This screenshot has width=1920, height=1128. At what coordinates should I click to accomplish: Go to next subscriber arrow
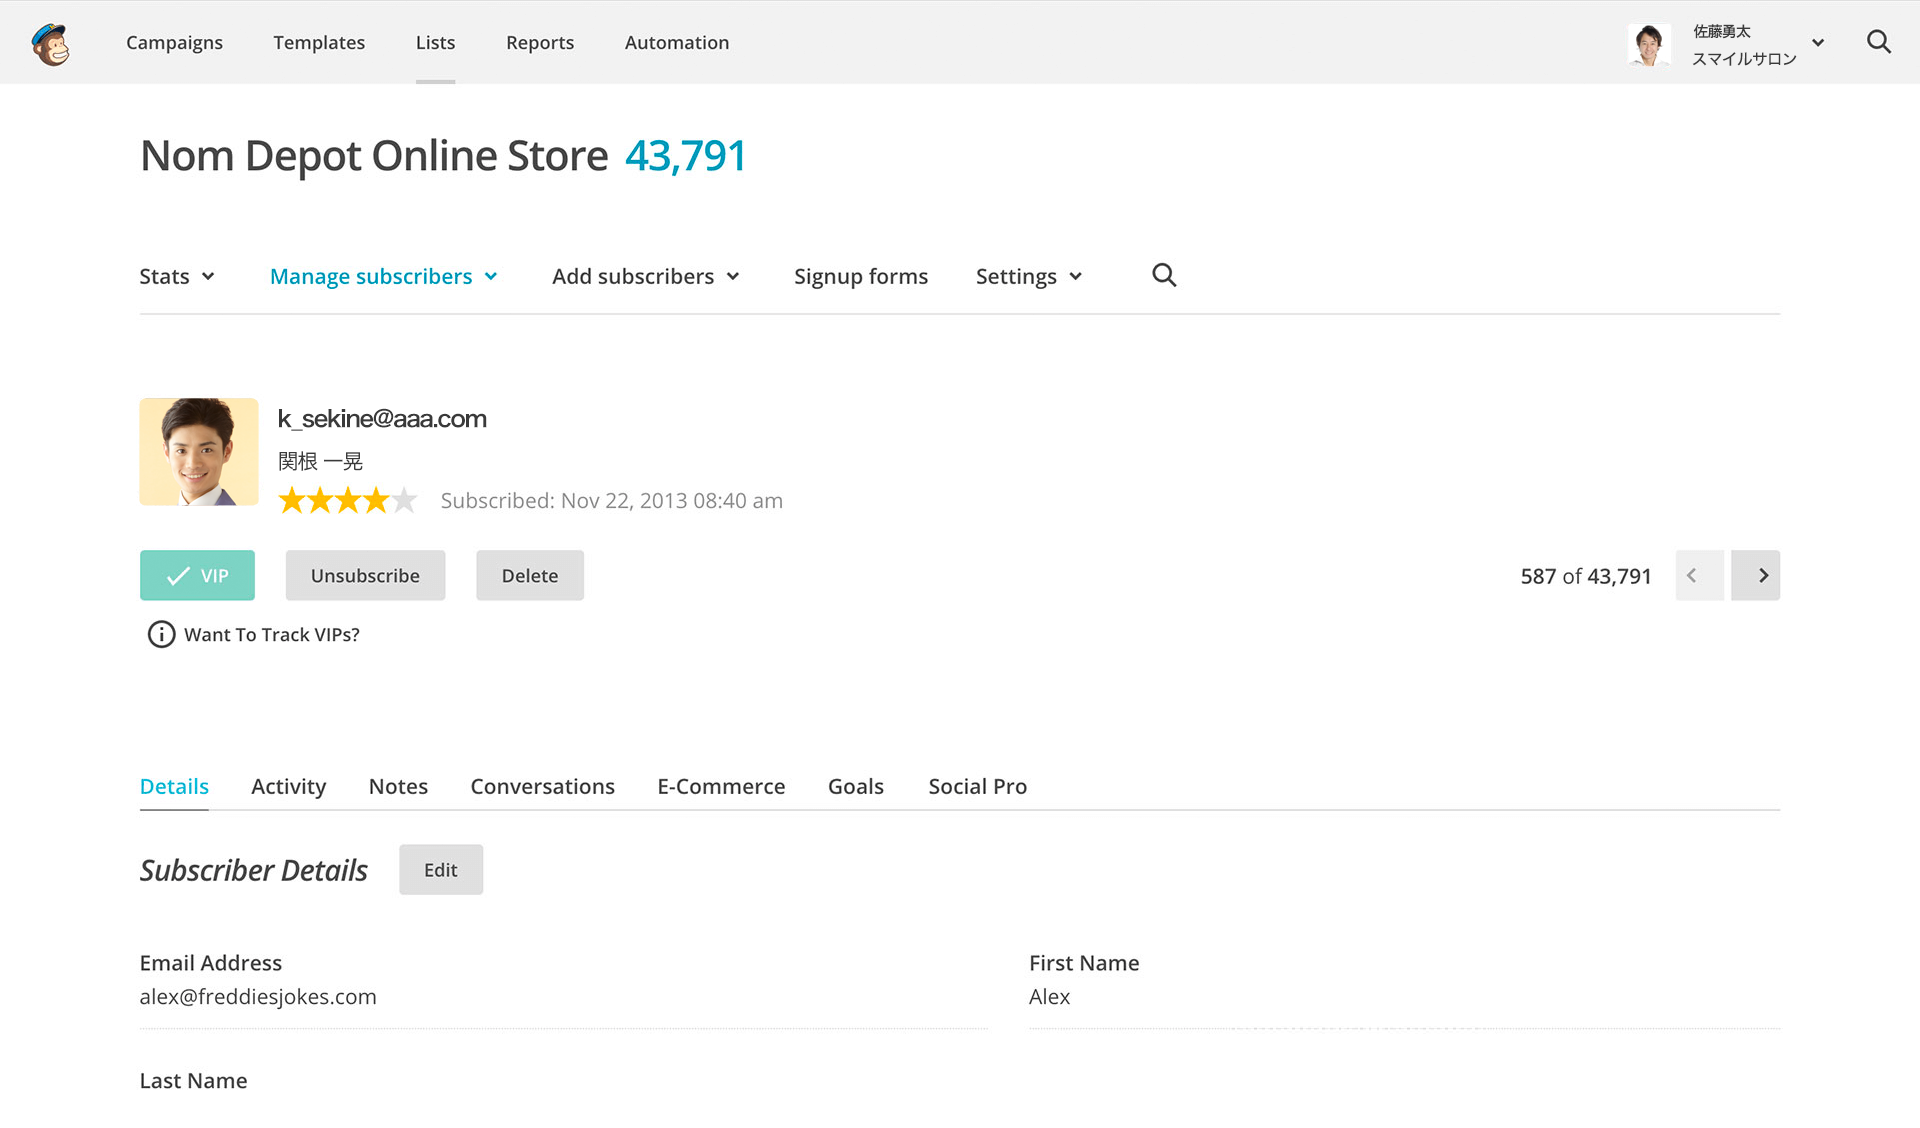[x=1755, y=576]
